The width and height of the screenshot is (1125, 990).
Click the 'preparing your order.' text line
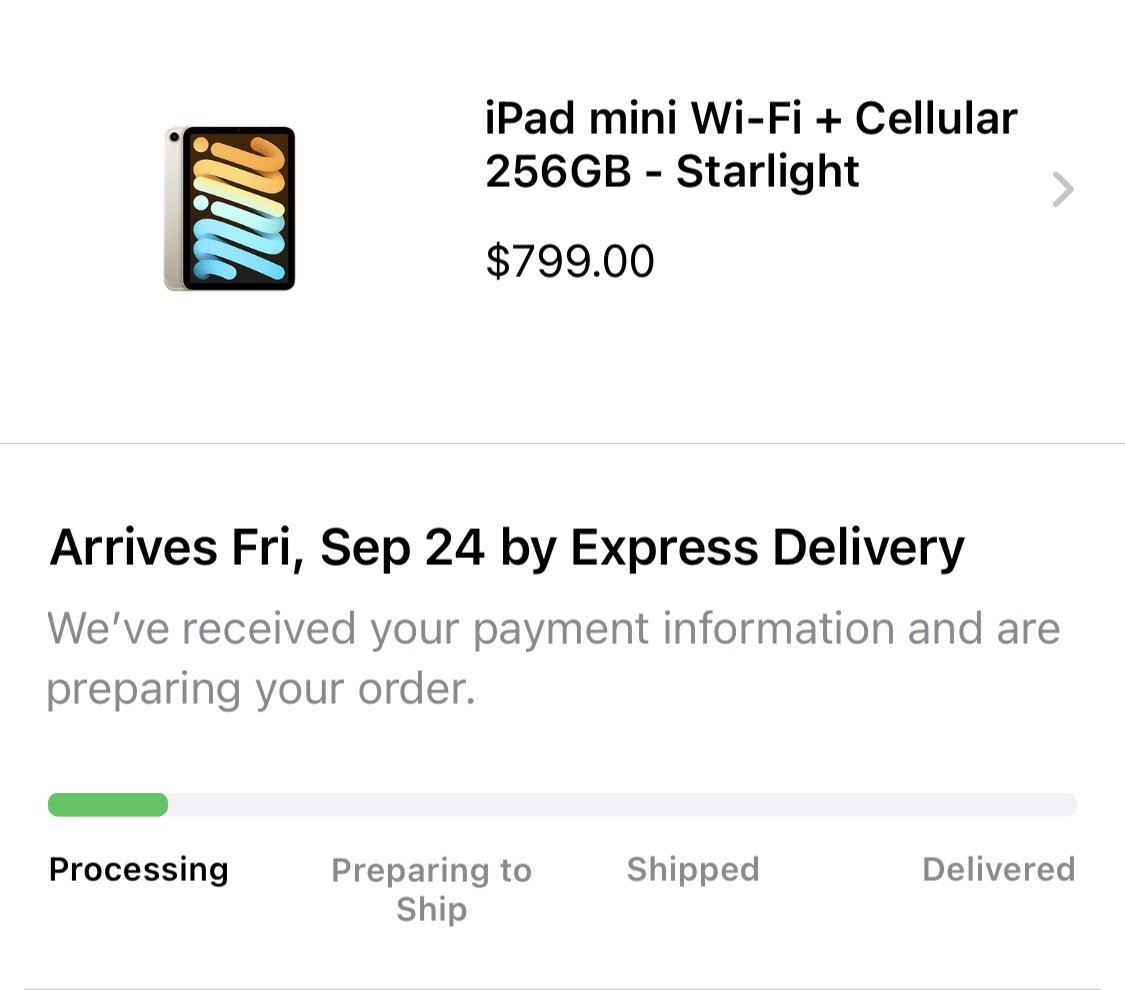point(260,689)
